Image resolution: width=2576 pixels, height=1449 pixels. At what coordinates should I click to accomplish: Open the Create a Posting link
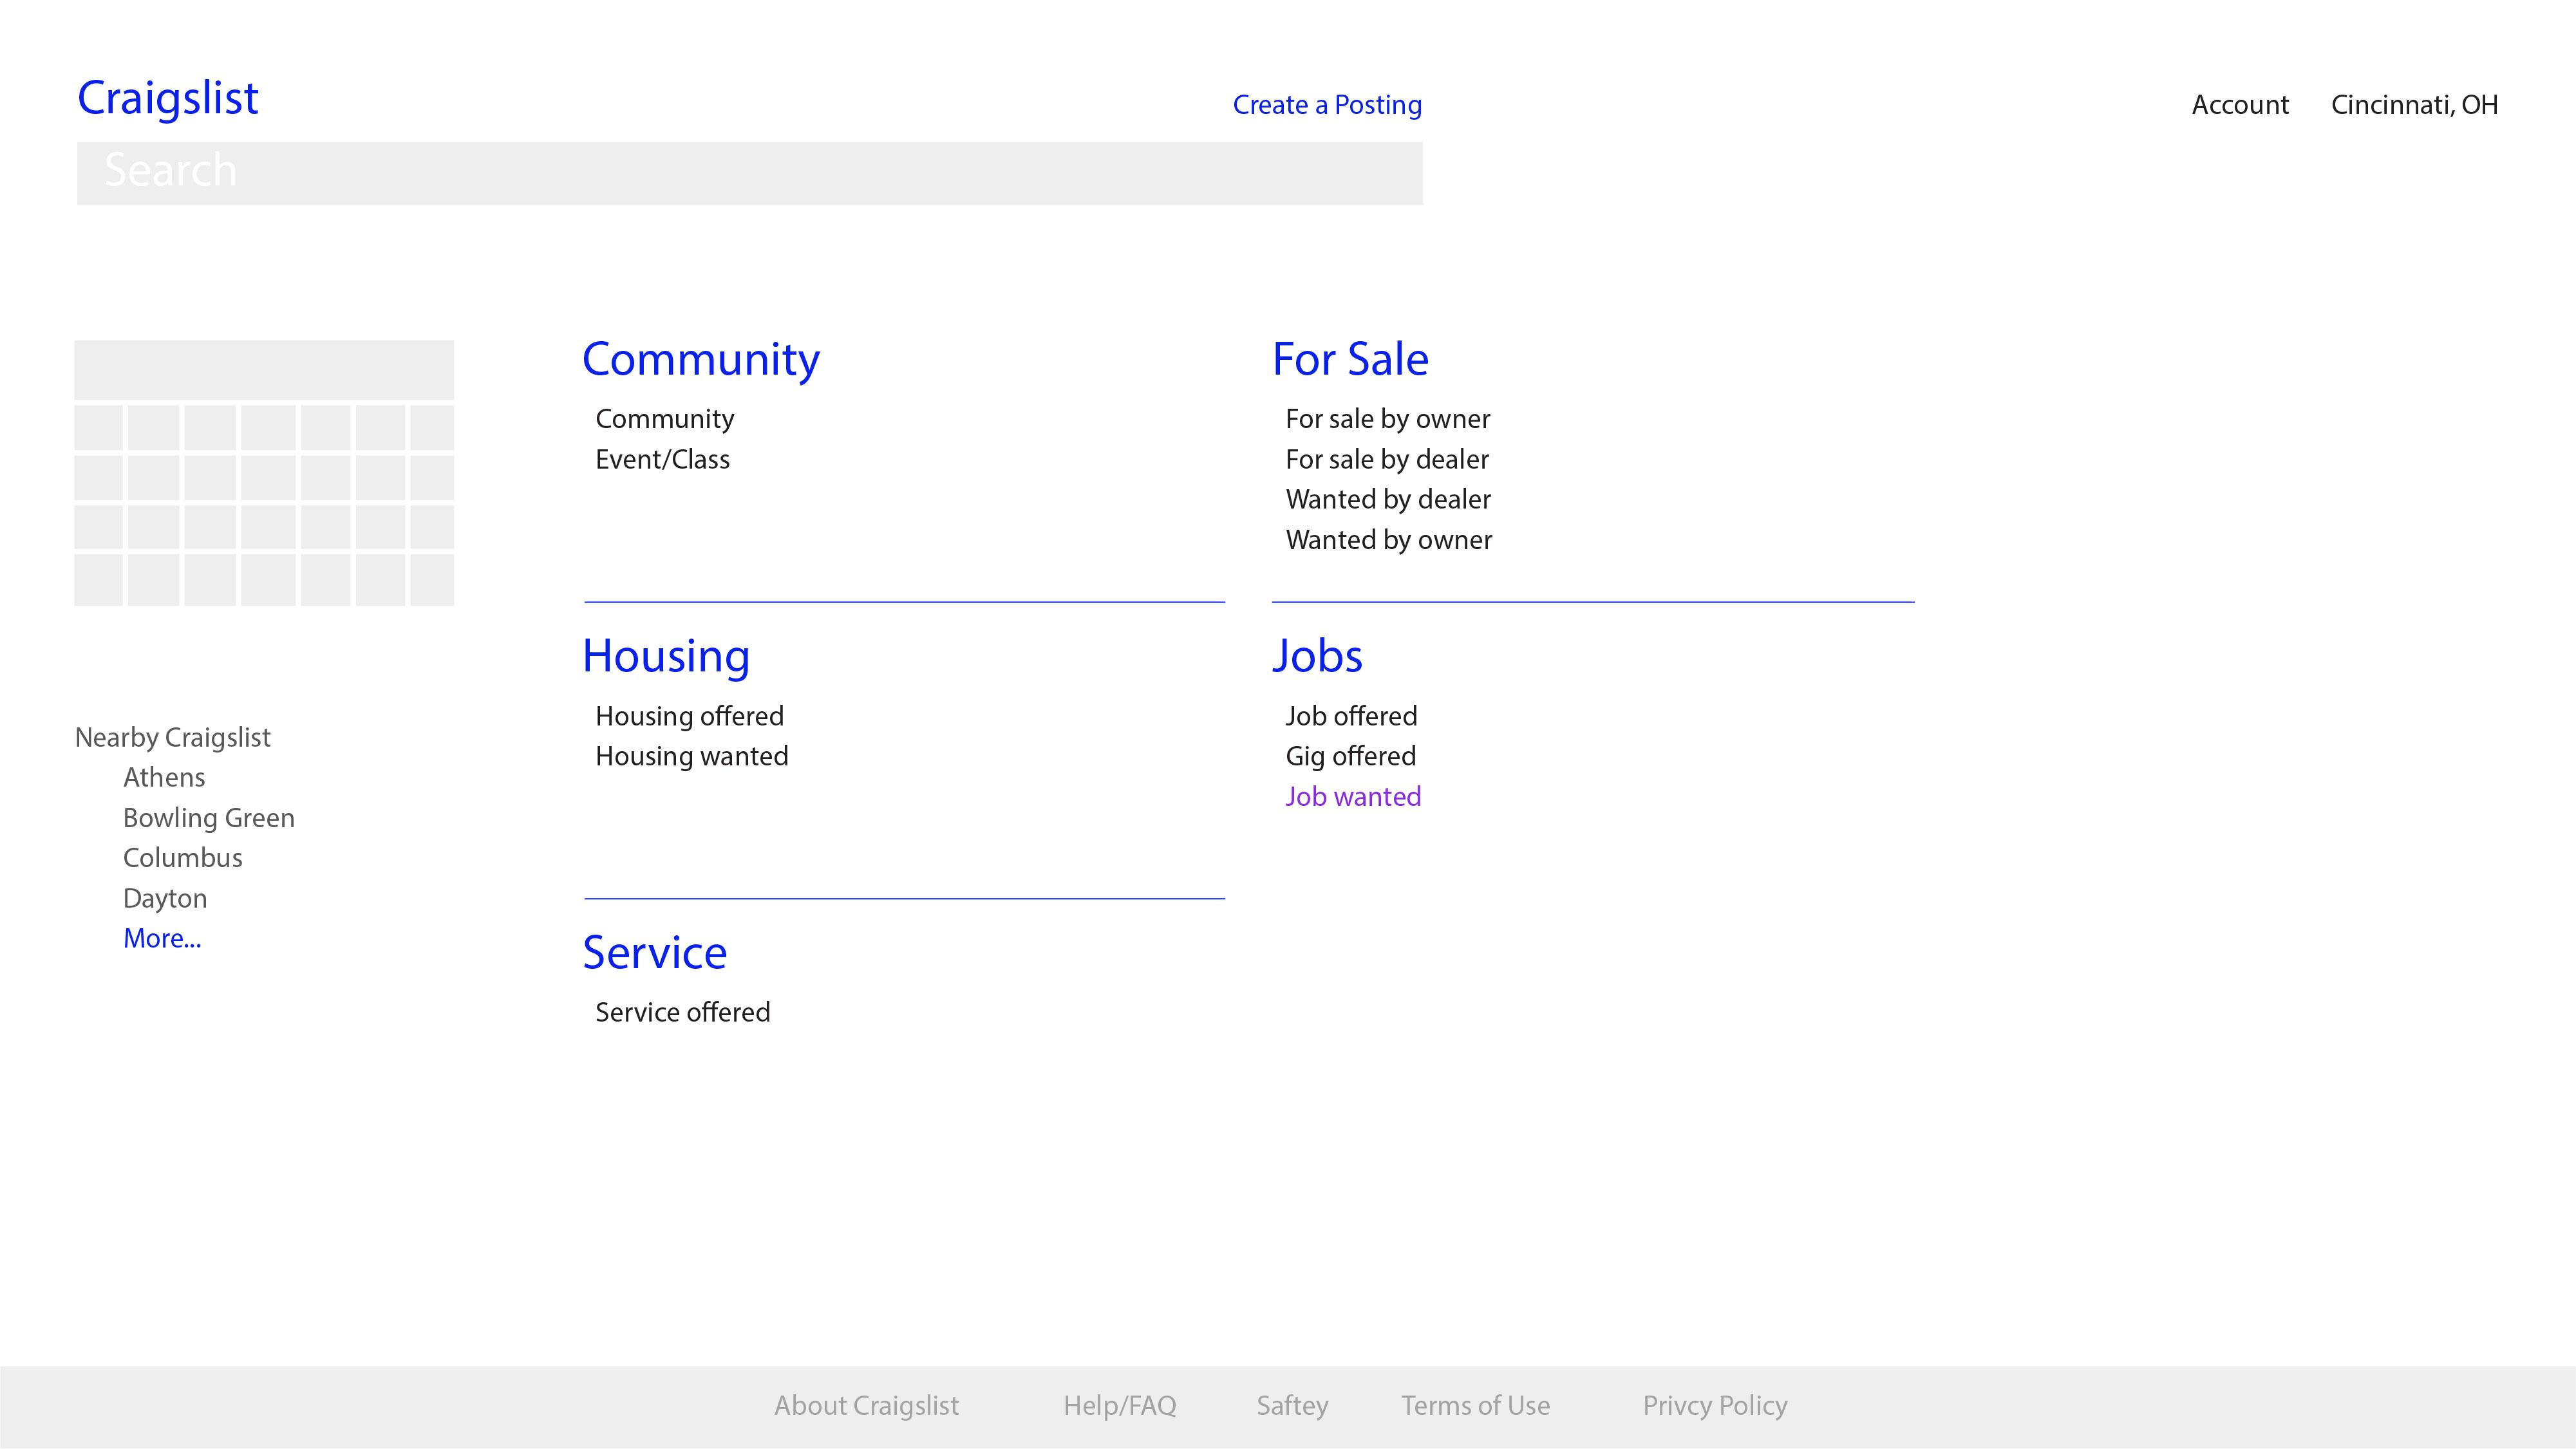(1326, 105)
